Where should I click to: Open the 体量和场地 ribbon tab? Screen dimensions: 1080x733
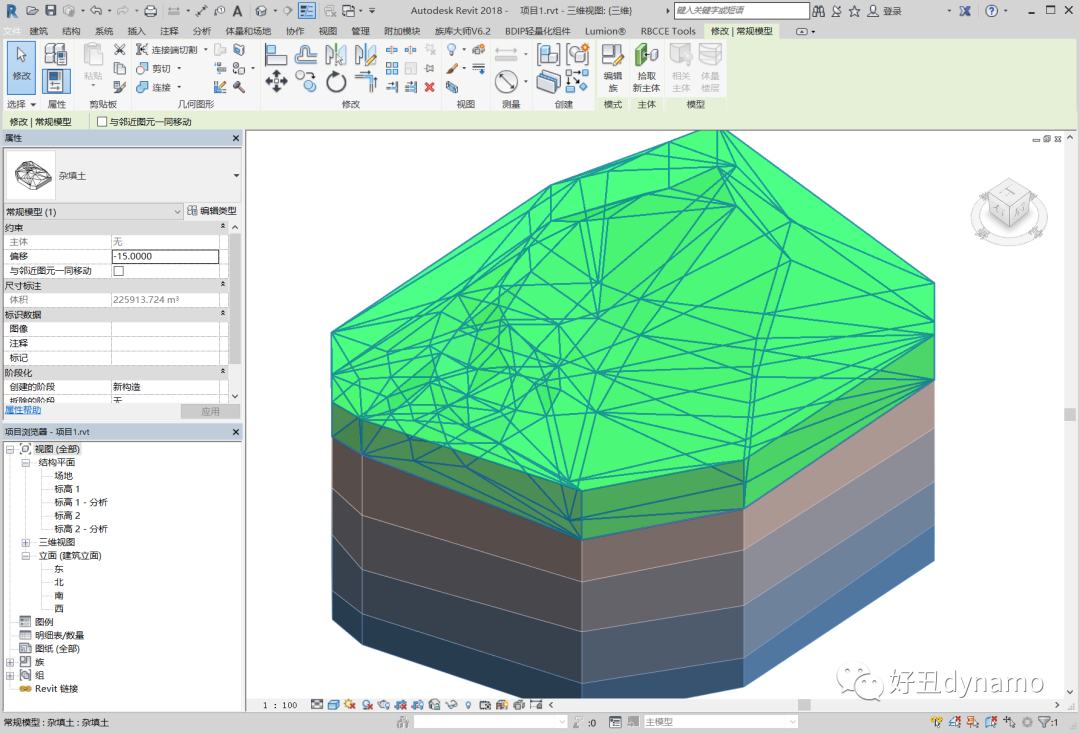pos(247,31)
